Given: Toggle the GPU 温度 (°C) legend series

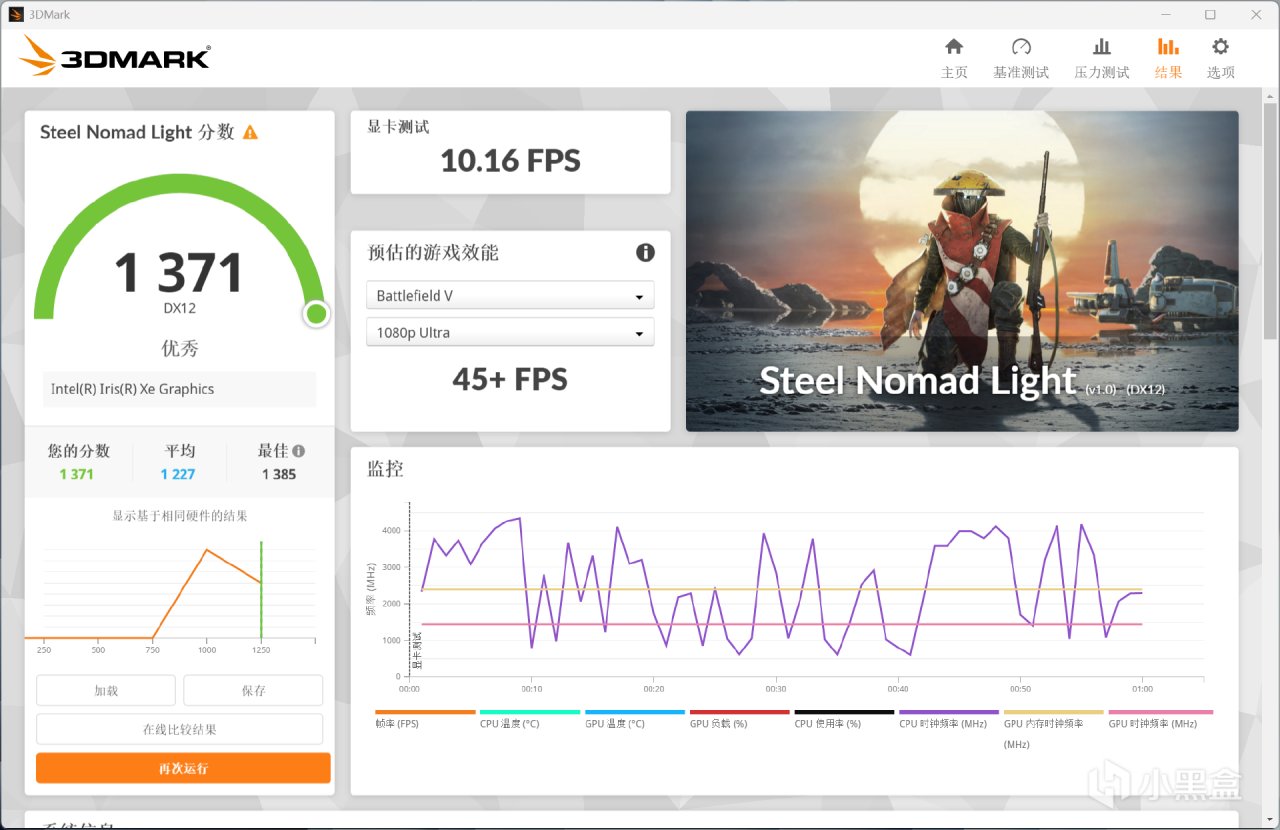Looking at the screenshot, I should [x=635, y=718].
